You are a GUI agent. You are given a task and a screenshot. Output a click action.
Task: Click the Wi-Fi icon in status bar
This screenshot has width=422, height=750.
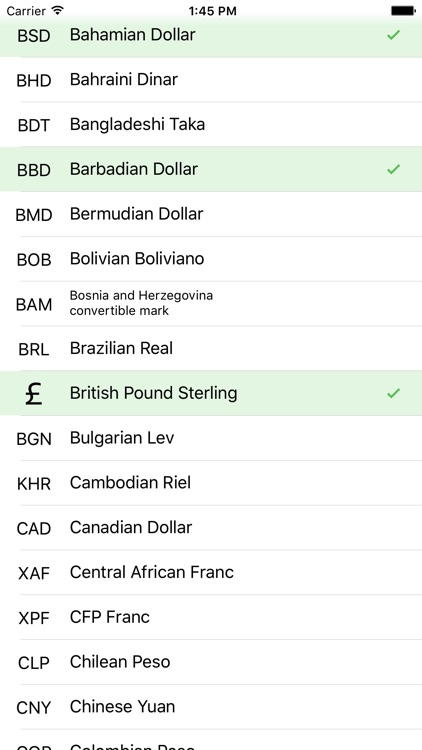tap(58, 10)
